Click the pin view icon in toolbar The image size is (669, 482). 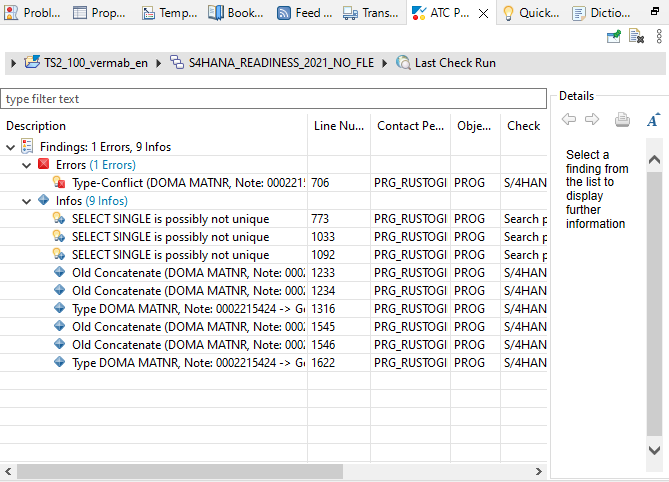click(x=614, y=37)
